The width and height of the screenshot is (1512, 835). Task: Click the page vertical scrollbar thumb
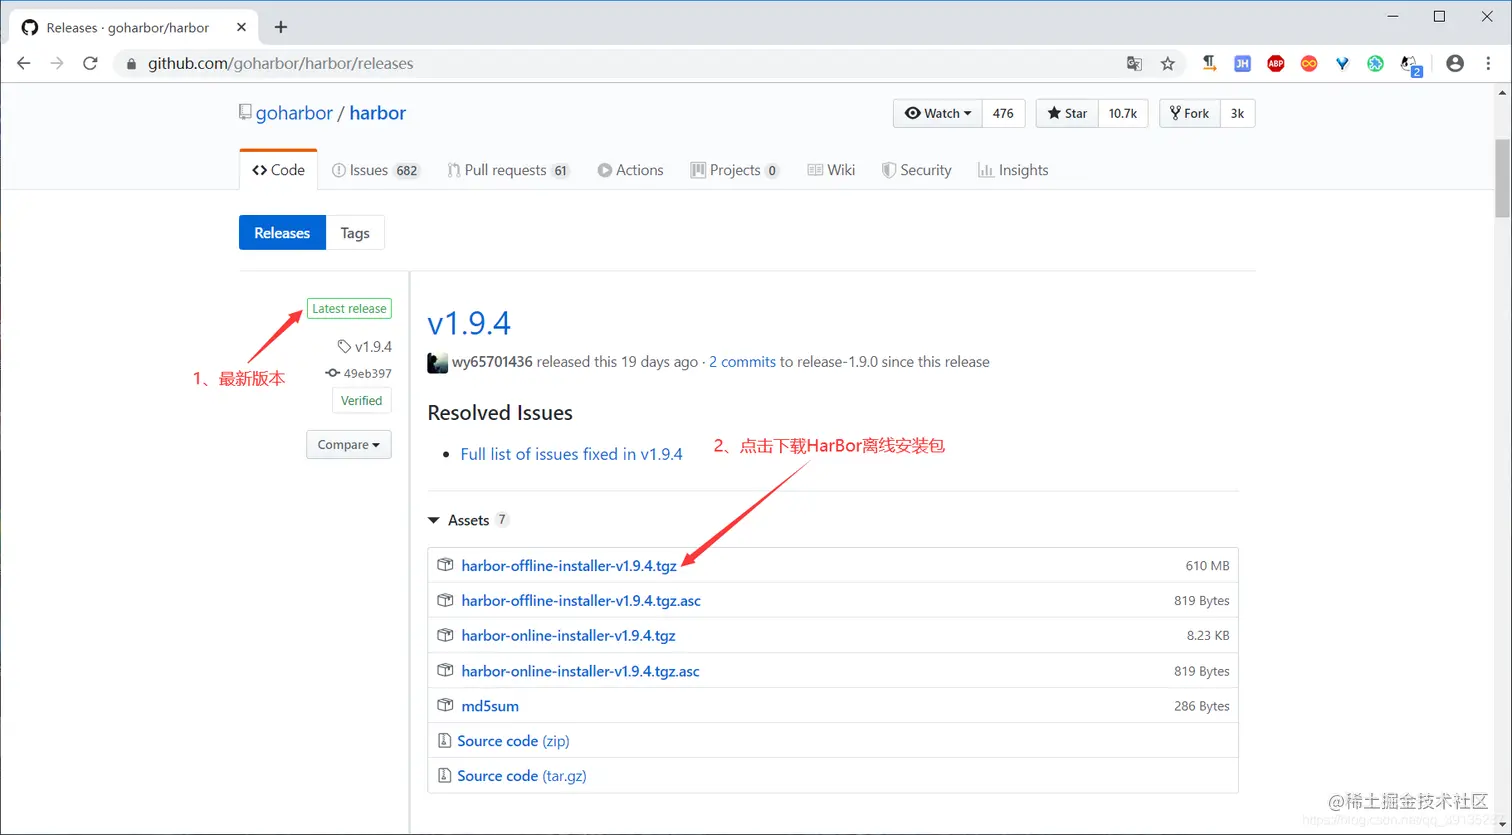[1502, 178]
